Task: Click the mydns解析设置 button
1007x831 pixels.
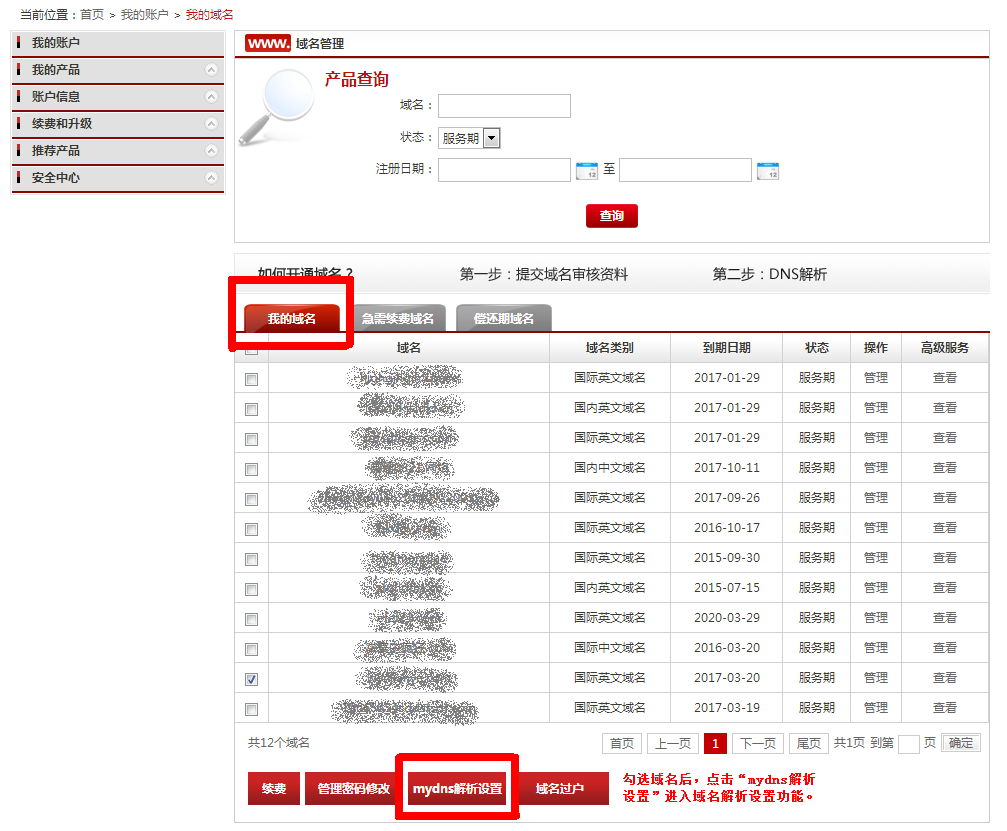Action: pos(457,789)
